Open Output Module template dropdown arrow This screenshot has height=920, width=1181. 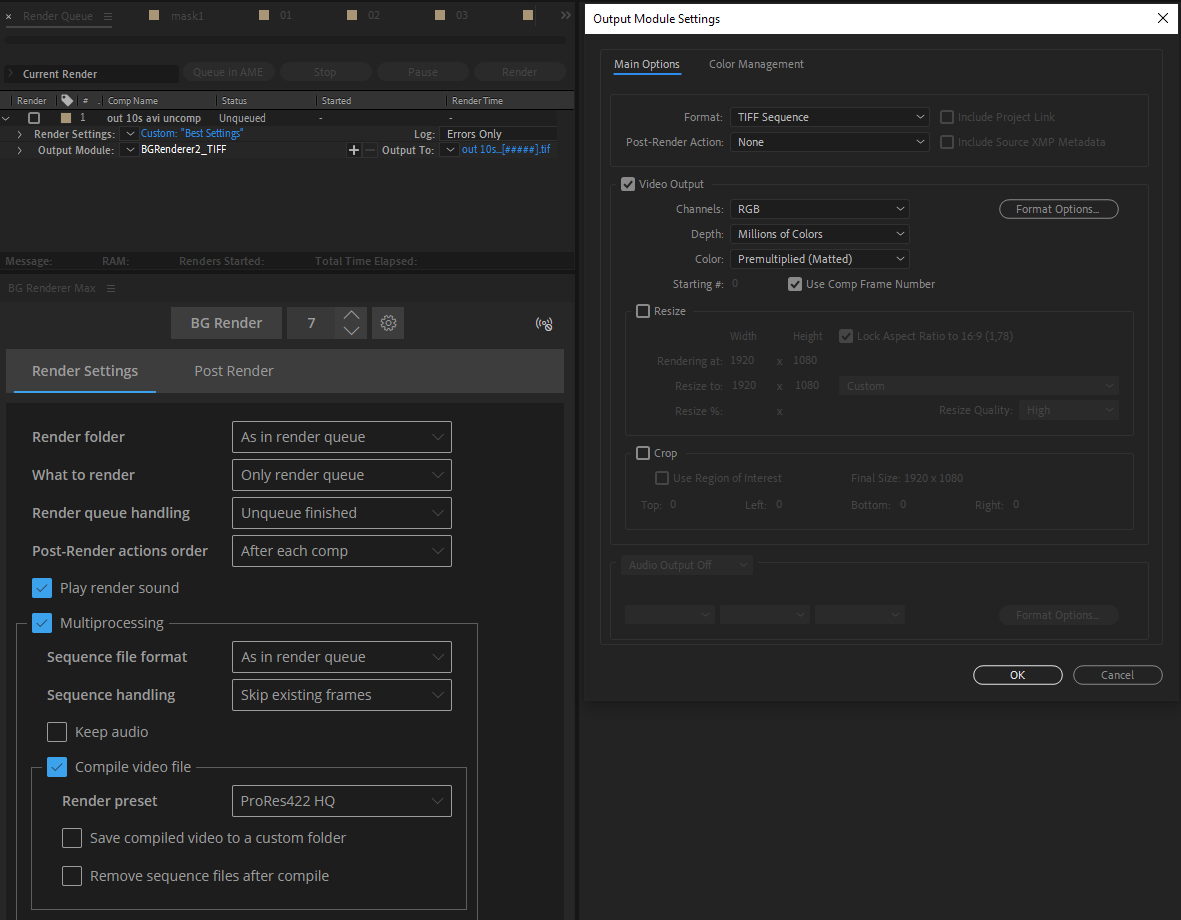[x=130, y=150]
